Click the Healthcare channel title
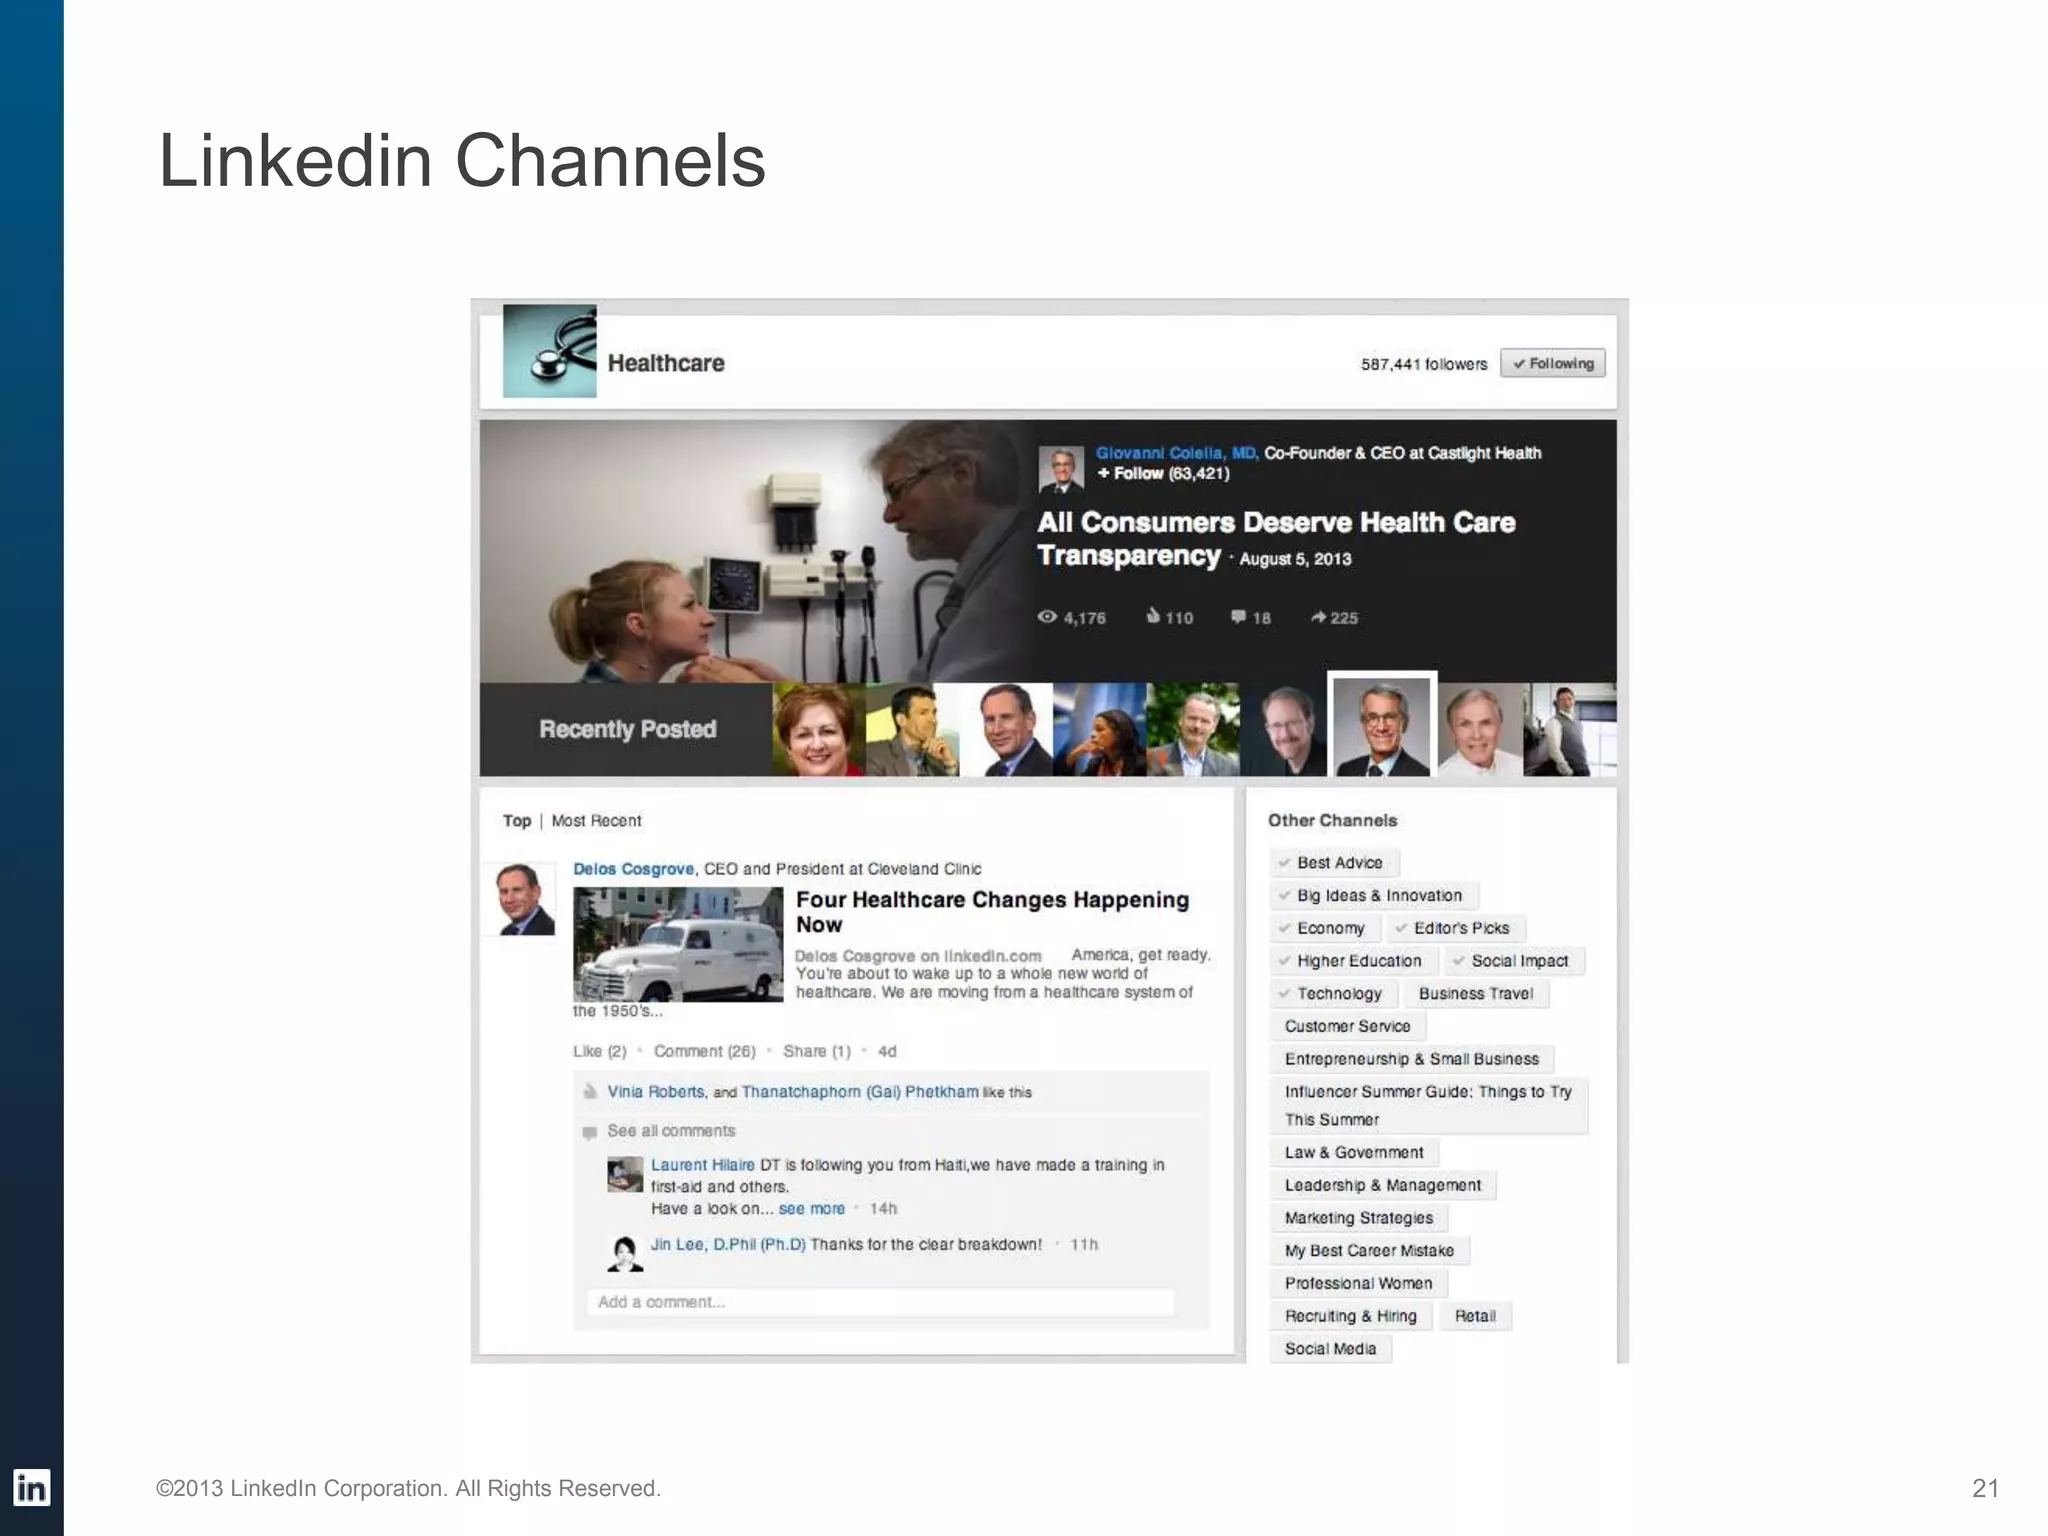2048x1536 pixels. (666, 363)
